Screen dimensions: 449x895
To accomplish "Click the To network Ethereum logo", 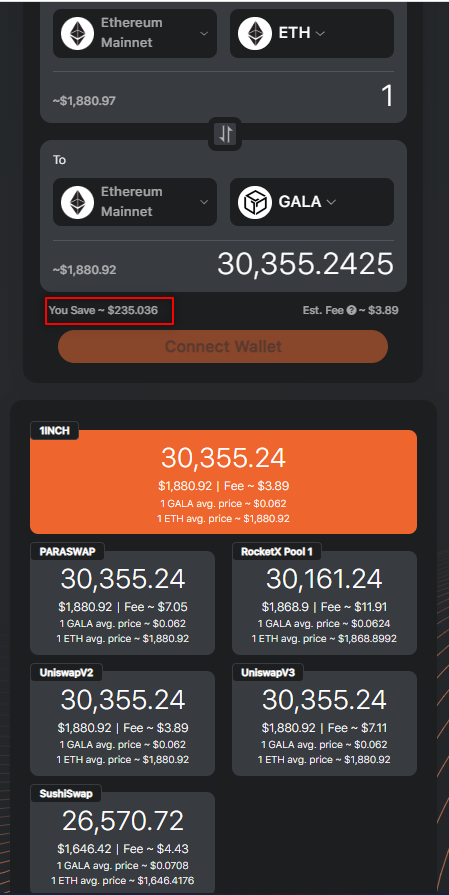I will pyautogui.click(x=78, y=202).
